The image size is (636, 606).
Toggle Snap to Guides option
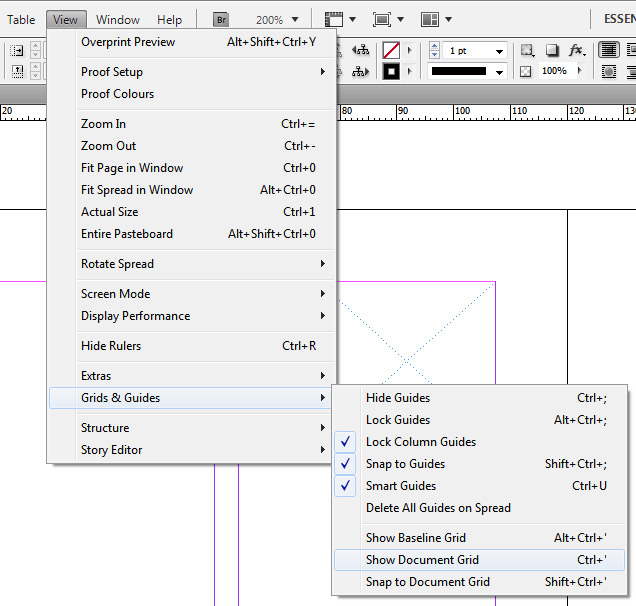[x=479, y=464]
